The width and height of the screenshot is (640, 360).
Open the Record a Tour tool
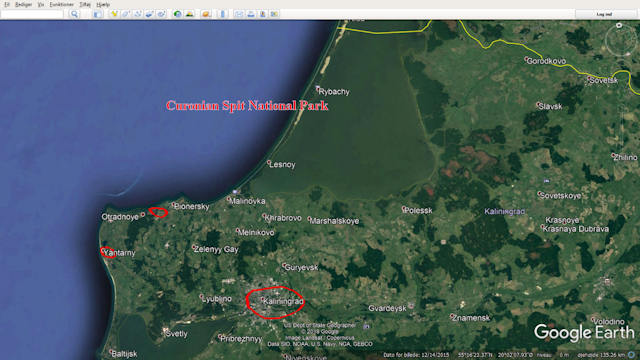click(162, 14)
